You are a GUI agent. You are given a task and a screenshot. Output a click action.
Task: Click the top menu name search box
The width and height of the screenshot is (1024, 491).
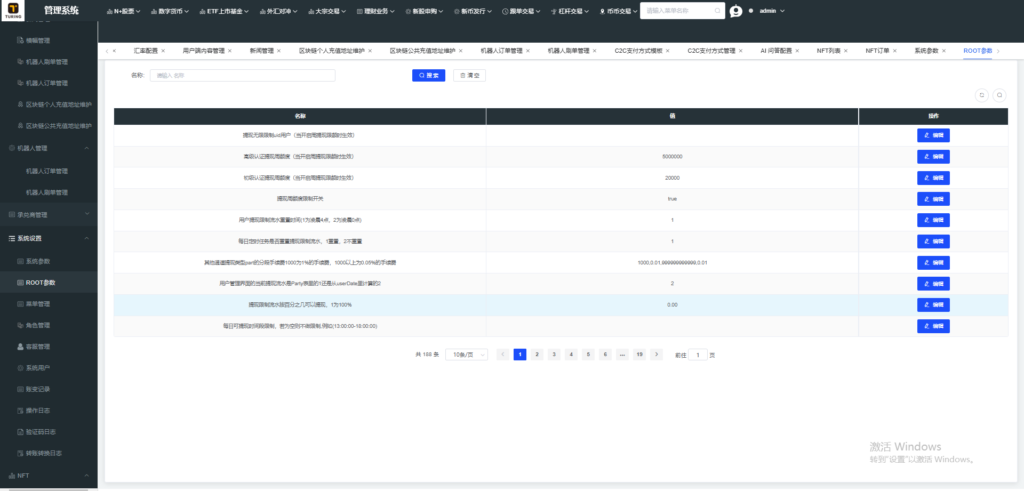682,11
